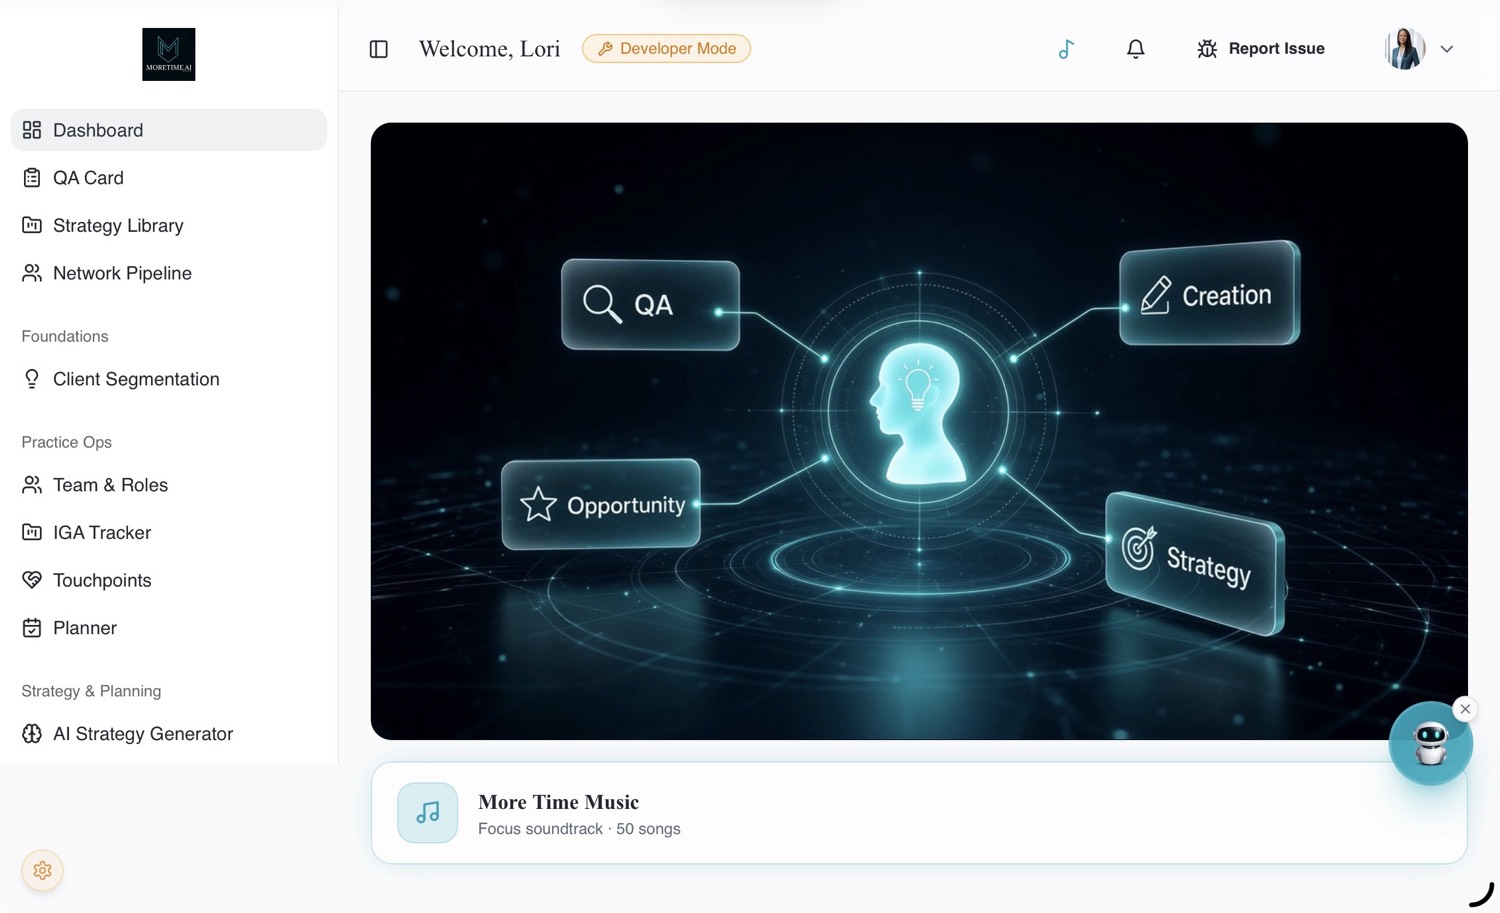
Task: Click the Strategy & Planning section label
Action: pos(91,691)
